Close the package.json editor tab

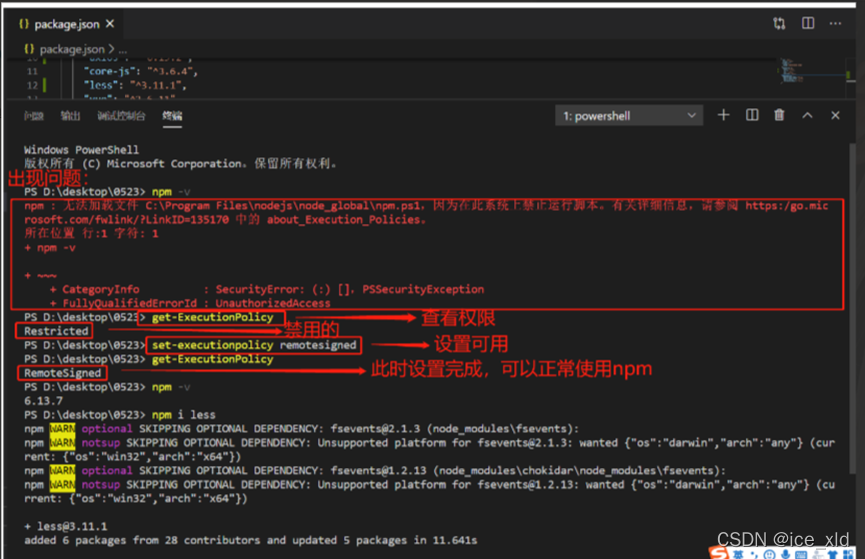110,24
